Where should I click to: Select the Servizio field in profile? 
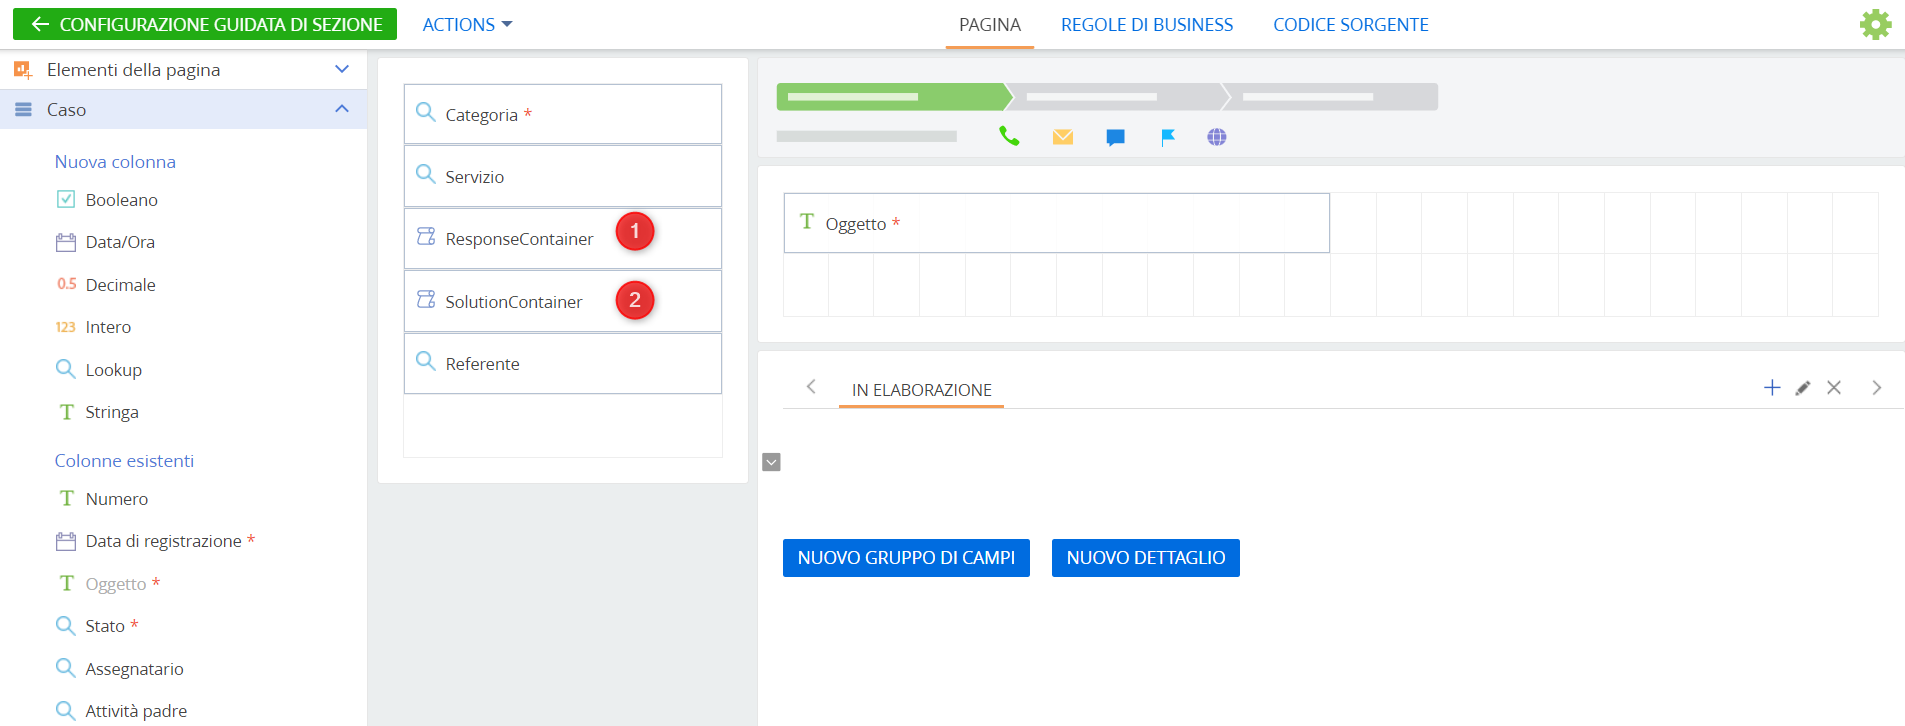(x=563, y=176)
